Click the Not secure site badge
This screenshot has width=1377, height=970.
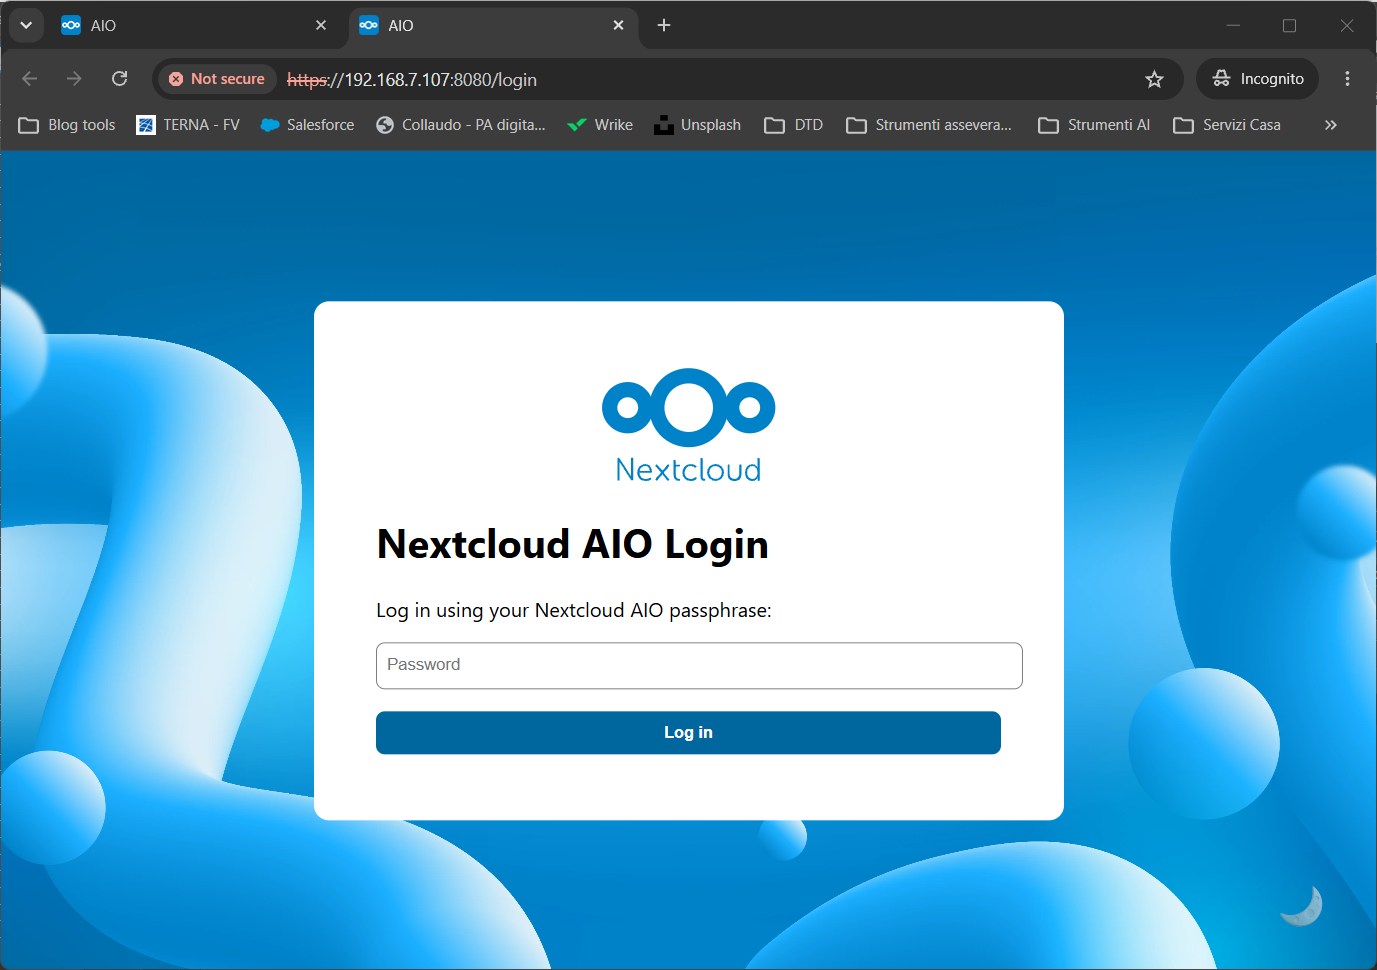217,79
